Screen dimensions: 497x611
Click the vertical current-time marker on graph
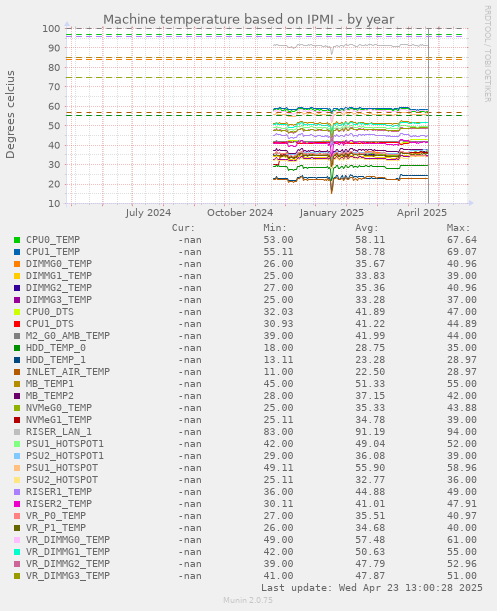point(428,116)
